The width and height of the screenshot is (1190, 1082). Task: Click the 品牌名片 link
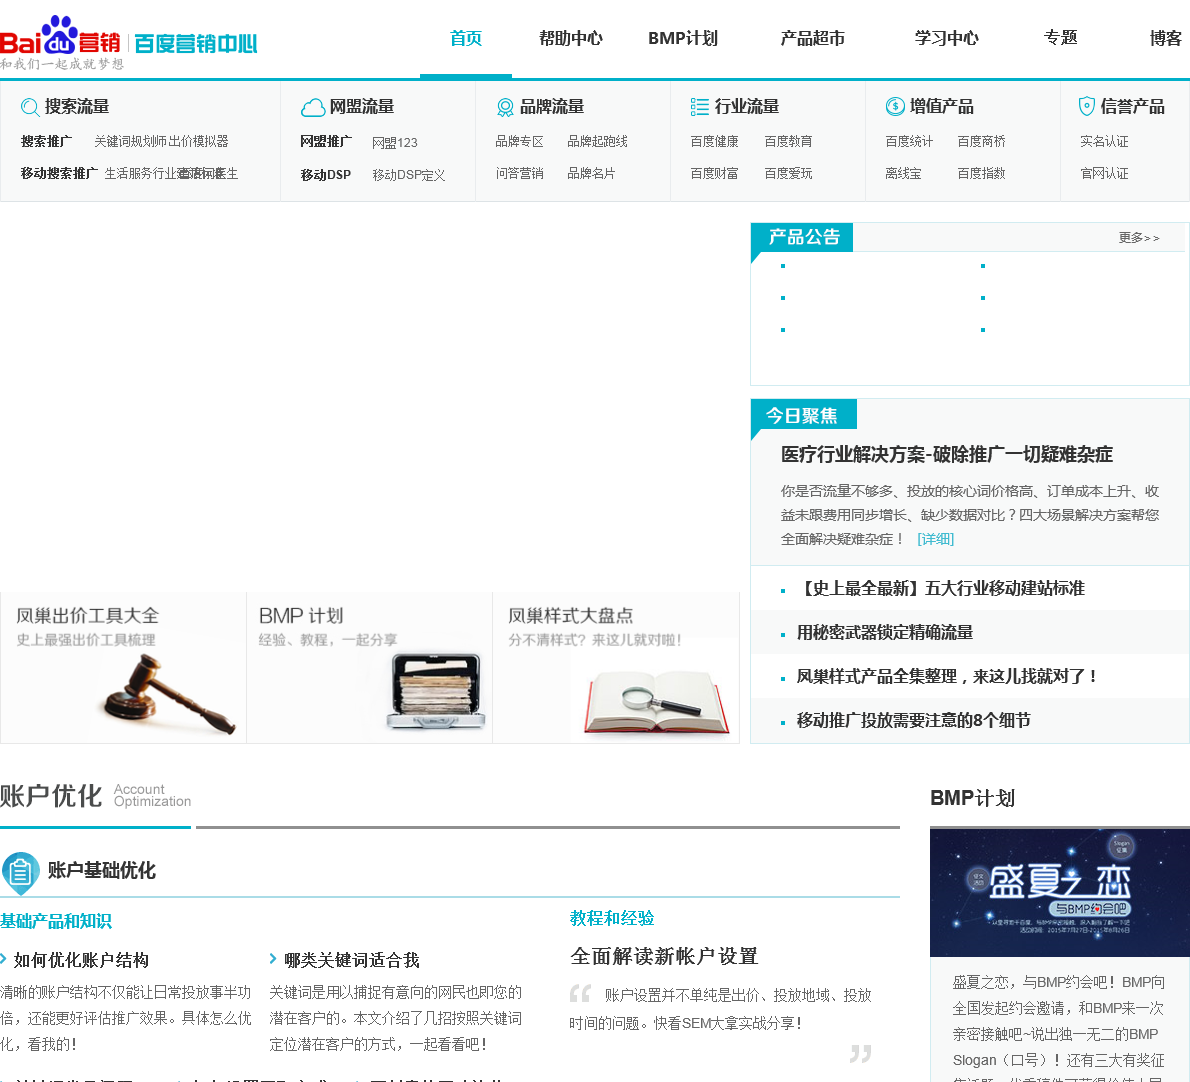[x=591, y=173]
